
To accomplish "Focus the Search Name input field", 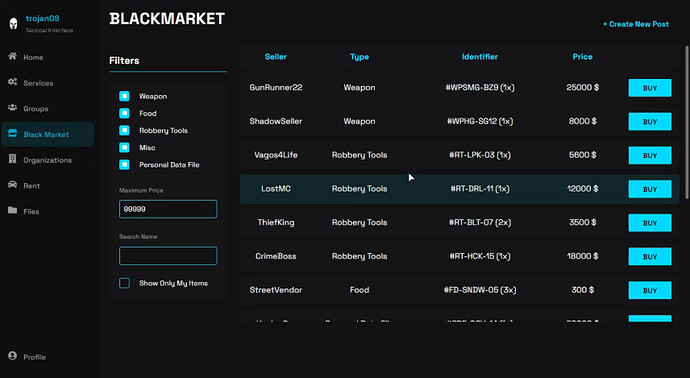I will (x=168, y=256).
